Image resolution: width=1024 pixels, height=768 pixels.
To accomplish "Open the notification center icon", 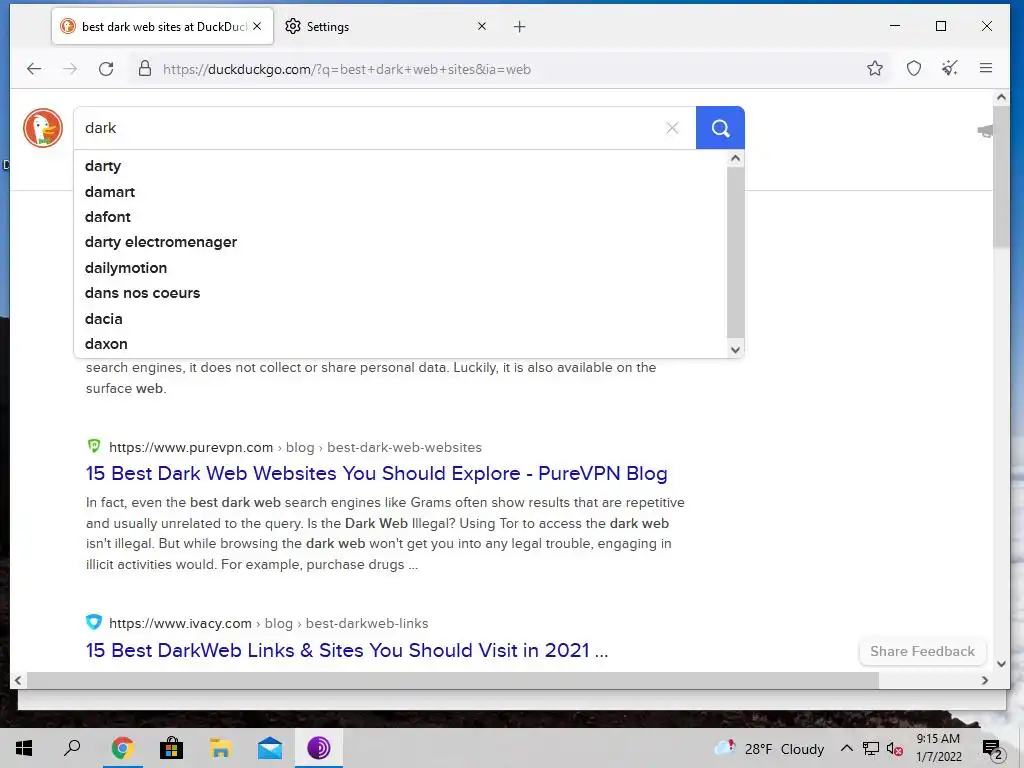I will click(x=991, y=749).
